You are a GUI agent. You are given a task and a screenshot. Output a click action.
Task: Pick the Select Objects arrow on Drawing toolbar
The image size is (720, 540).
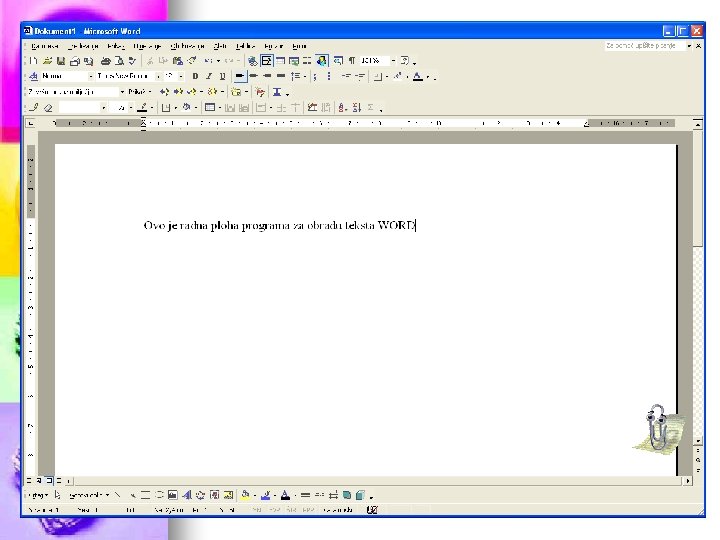pos(57,495)
